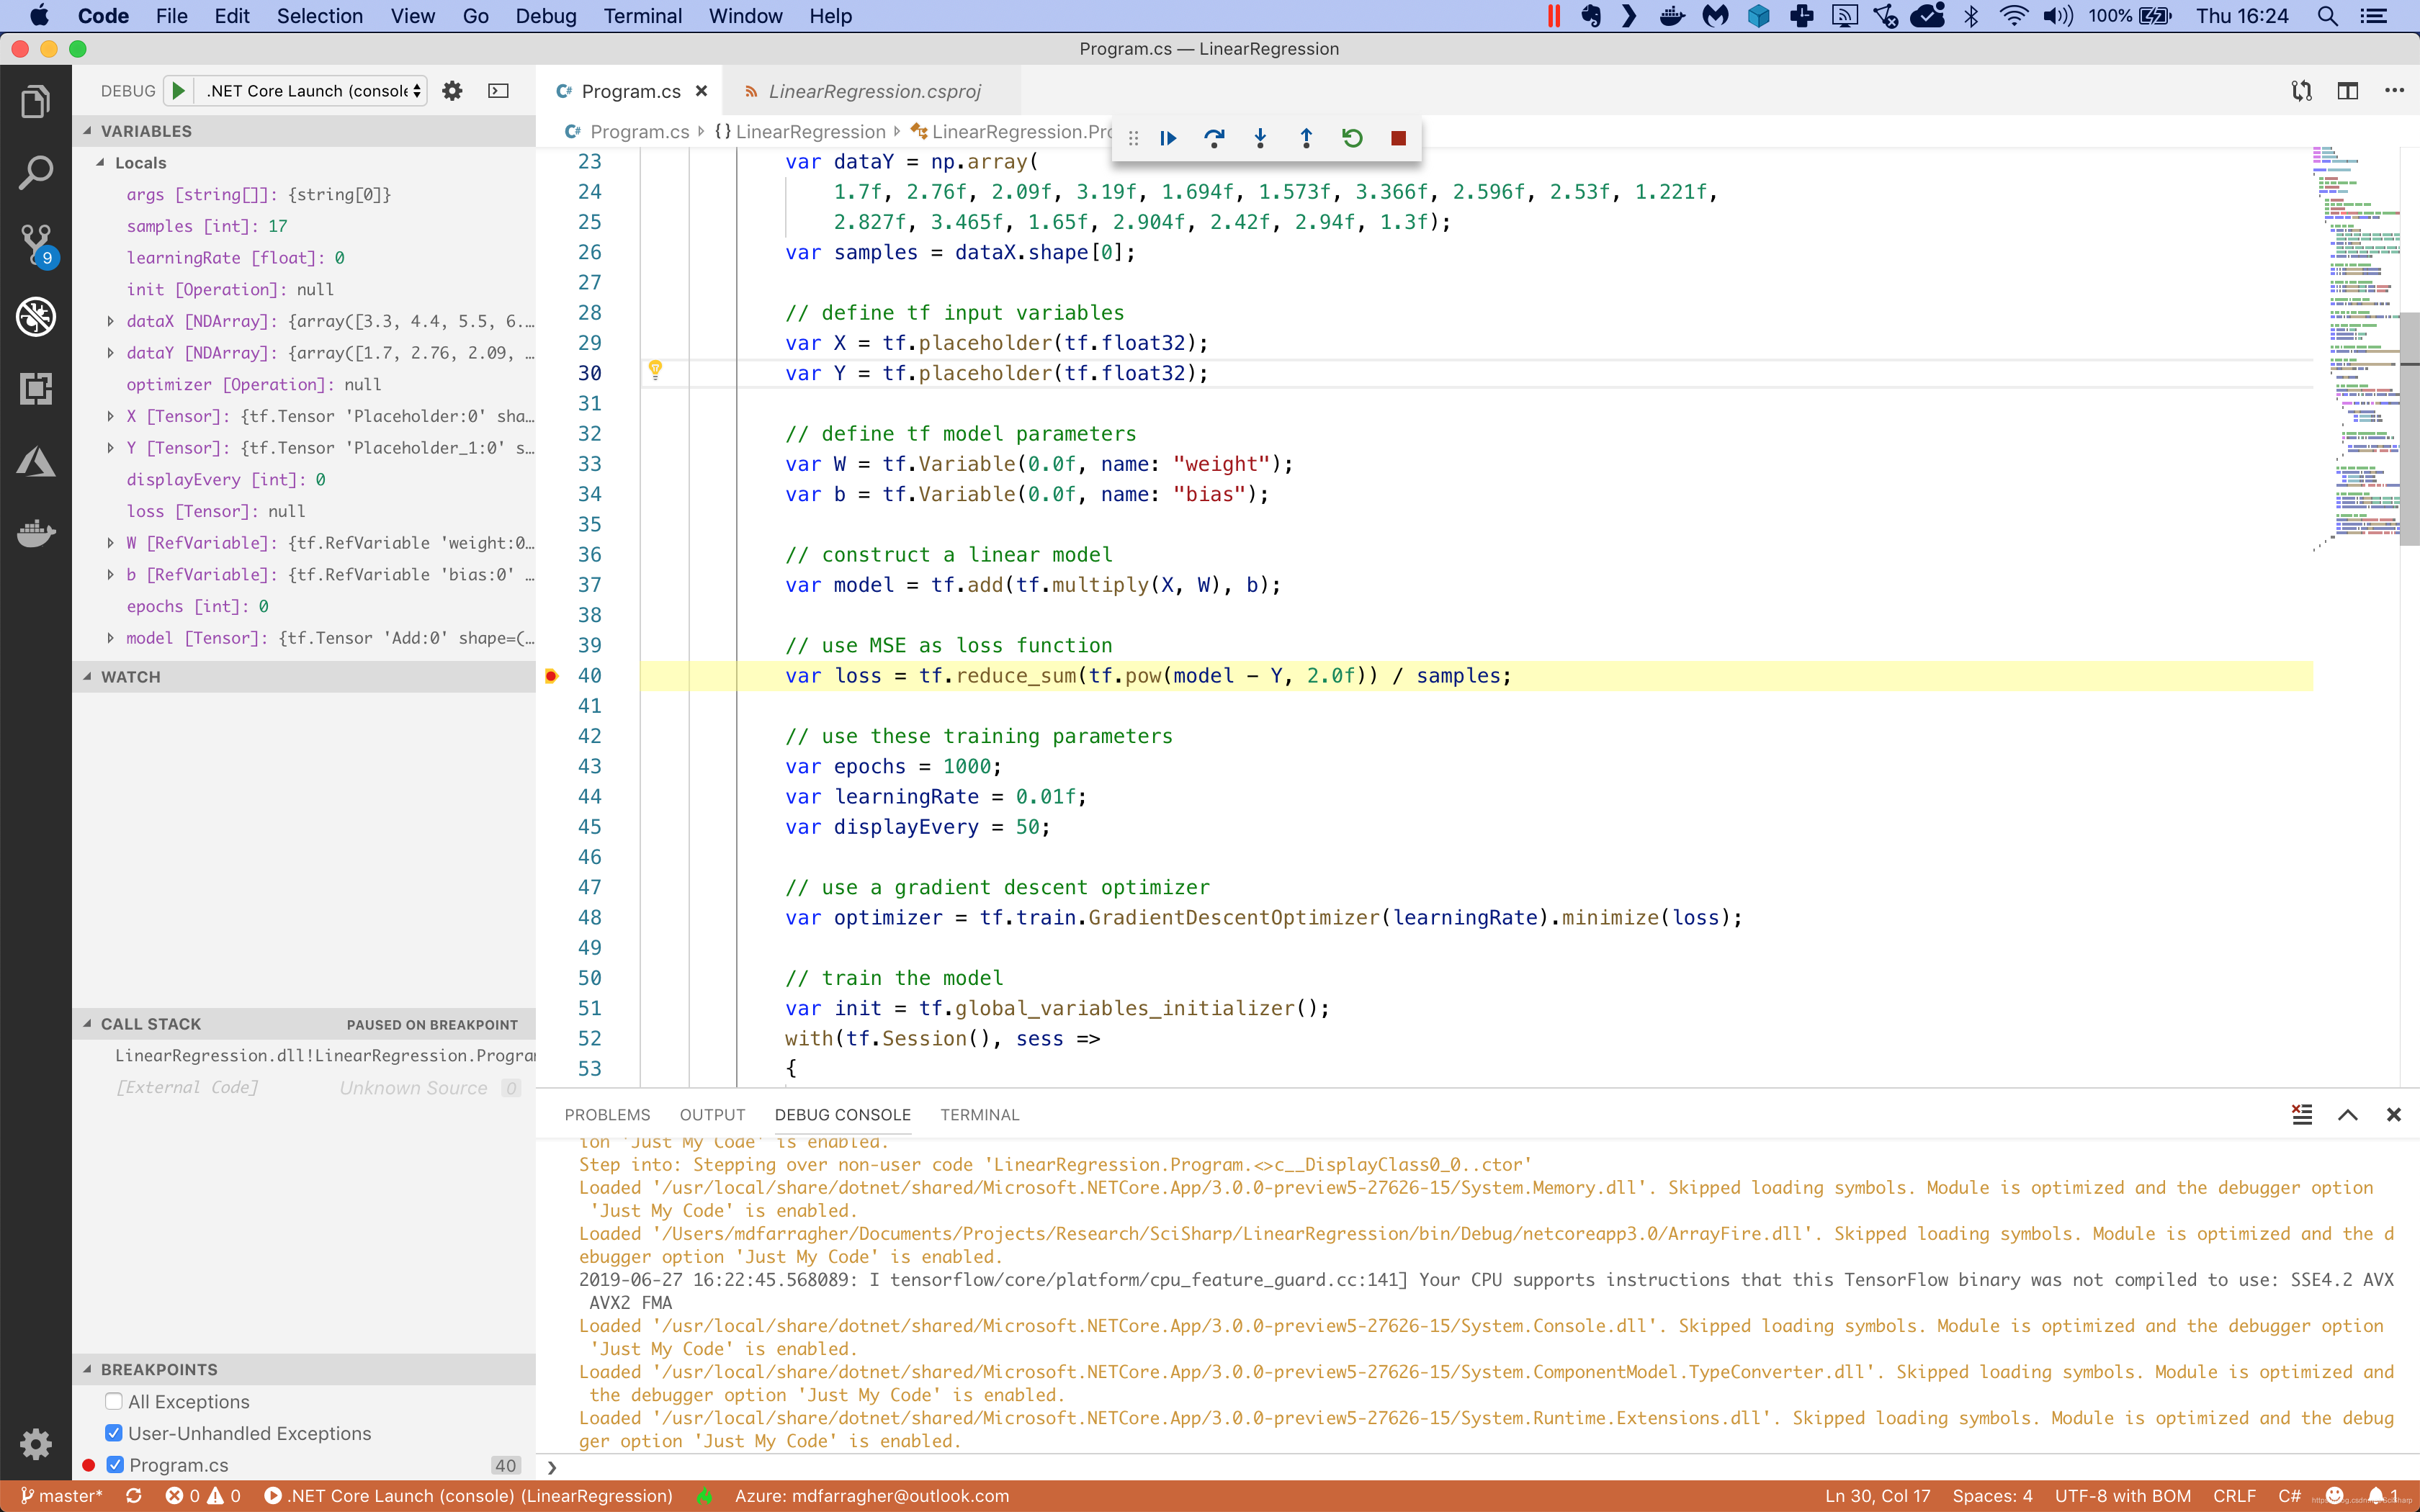
Task: Open .NET Core Launch configuration dropdown
Action: pos(314,91)
